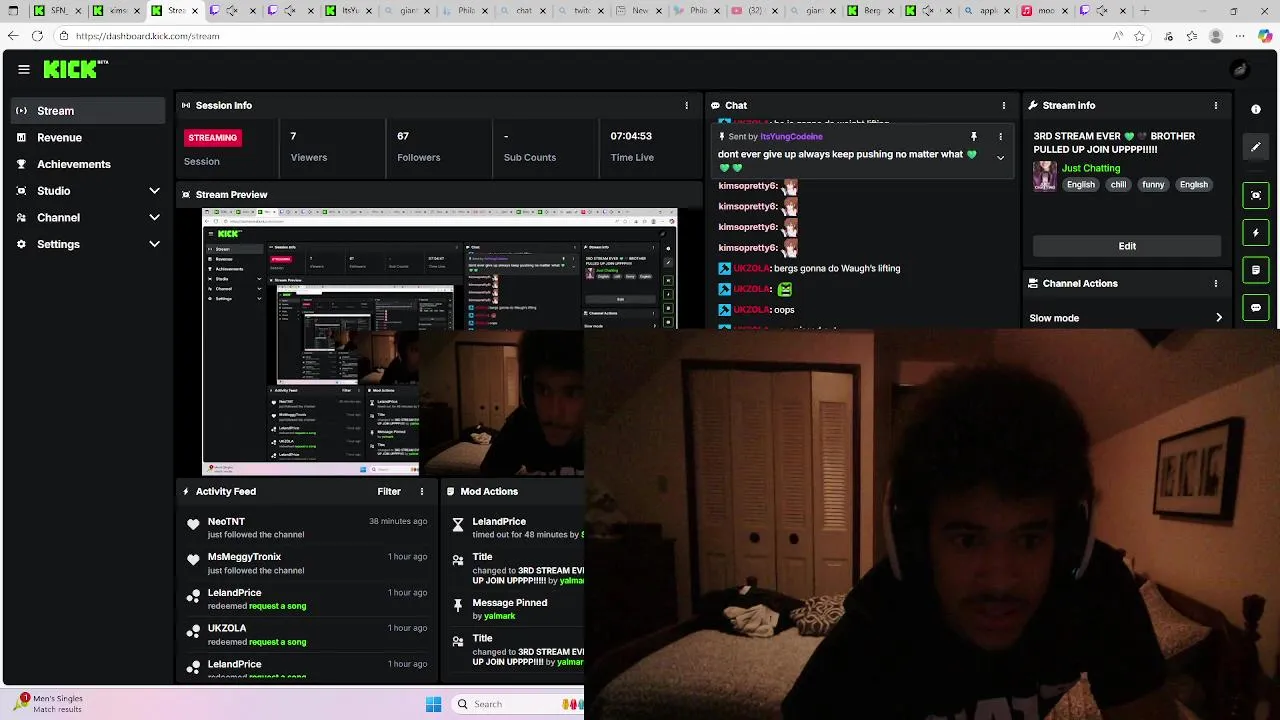Image resolution: width=1280 pixels, height=720 pixels.
Task: Click MsMeggyTronix in Activity Feed
Action: point(244,557)
